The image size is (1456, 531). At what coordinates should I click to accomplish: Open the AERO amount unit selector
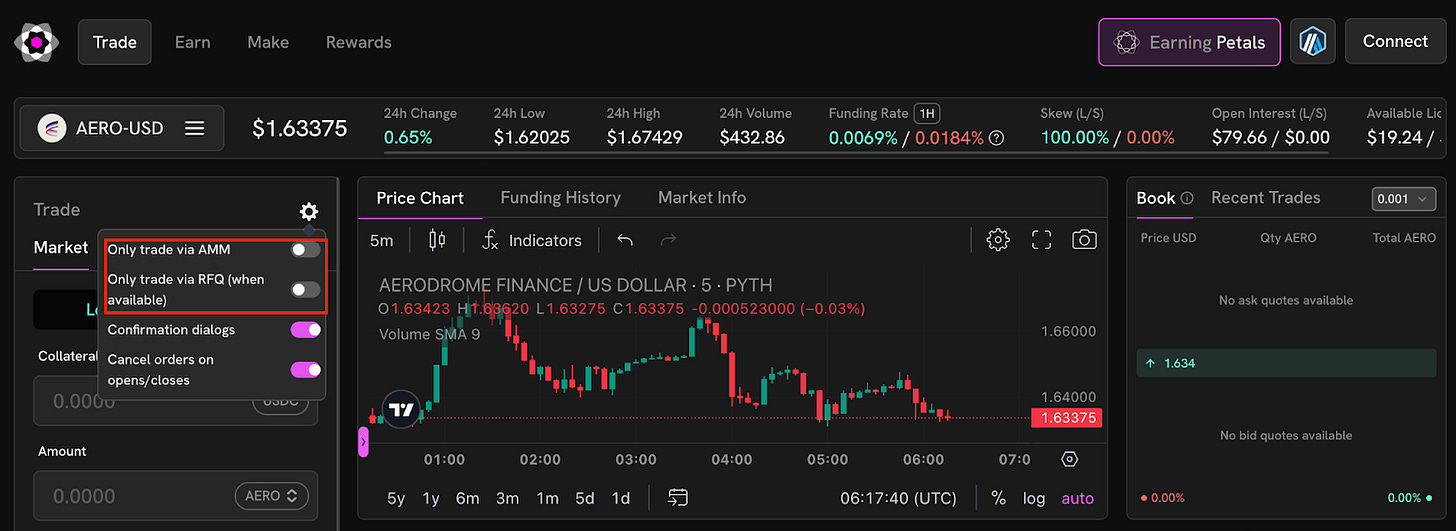pyautogui.click(x=271, y=495)
